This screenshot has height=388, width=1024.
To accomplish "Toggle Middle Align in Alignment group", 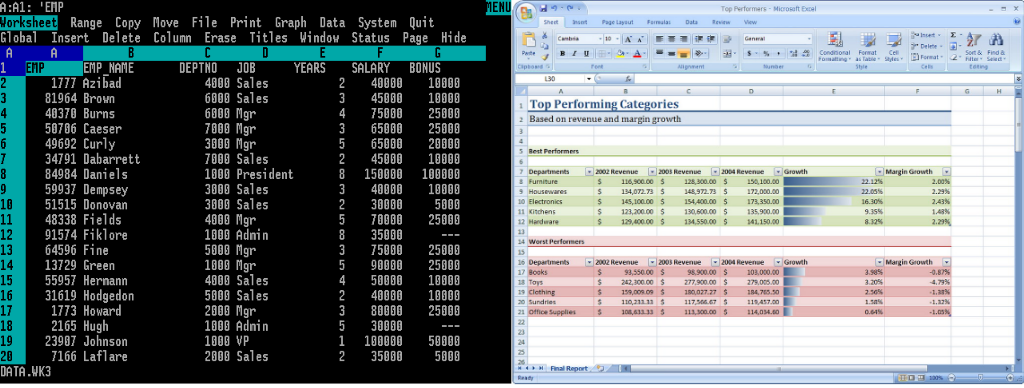I will coord(671,54).
